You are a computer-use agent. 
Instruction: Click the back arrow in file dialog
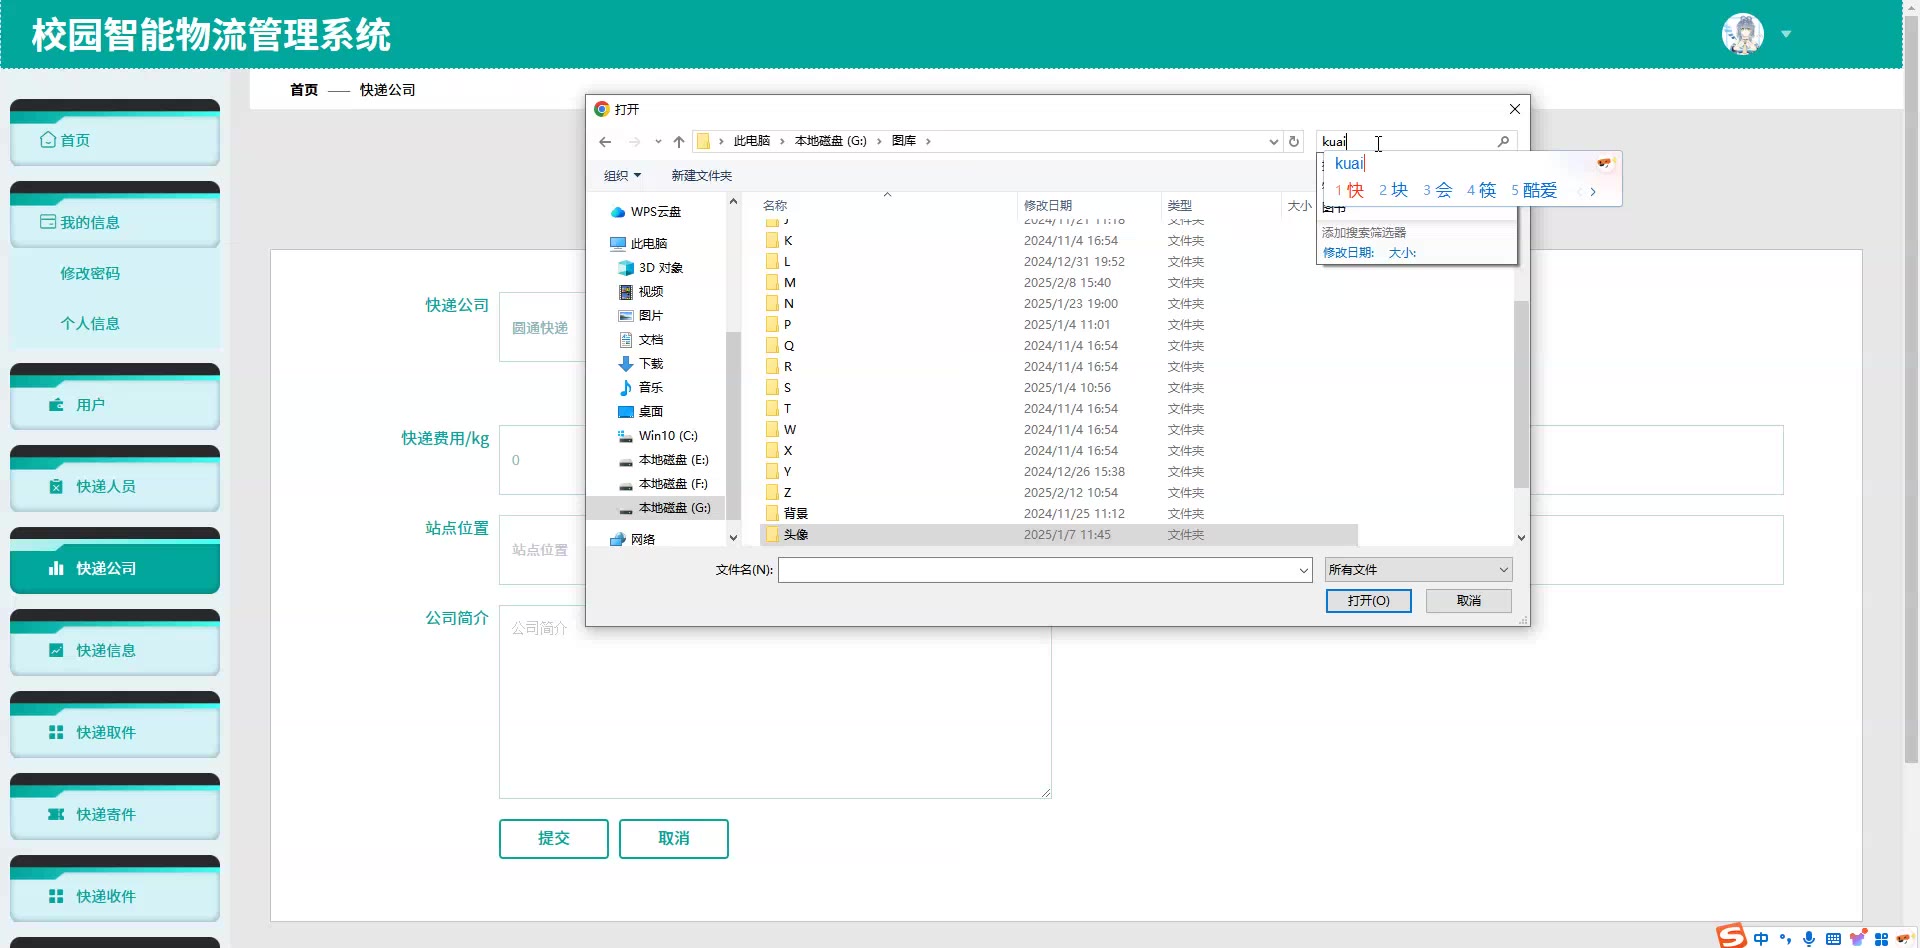[x=605, y=142]
